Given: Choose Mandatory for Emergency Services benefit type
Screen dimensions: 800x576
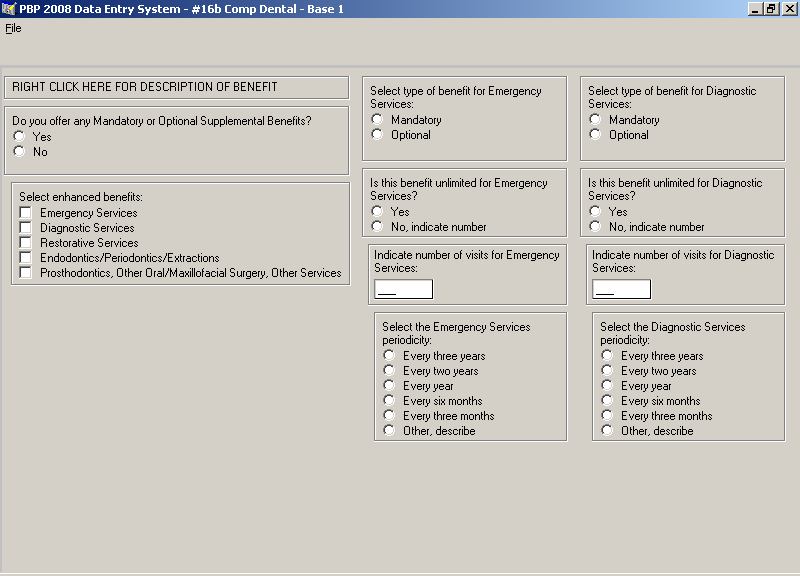Looking at the screenshot, I should (377, 119).
